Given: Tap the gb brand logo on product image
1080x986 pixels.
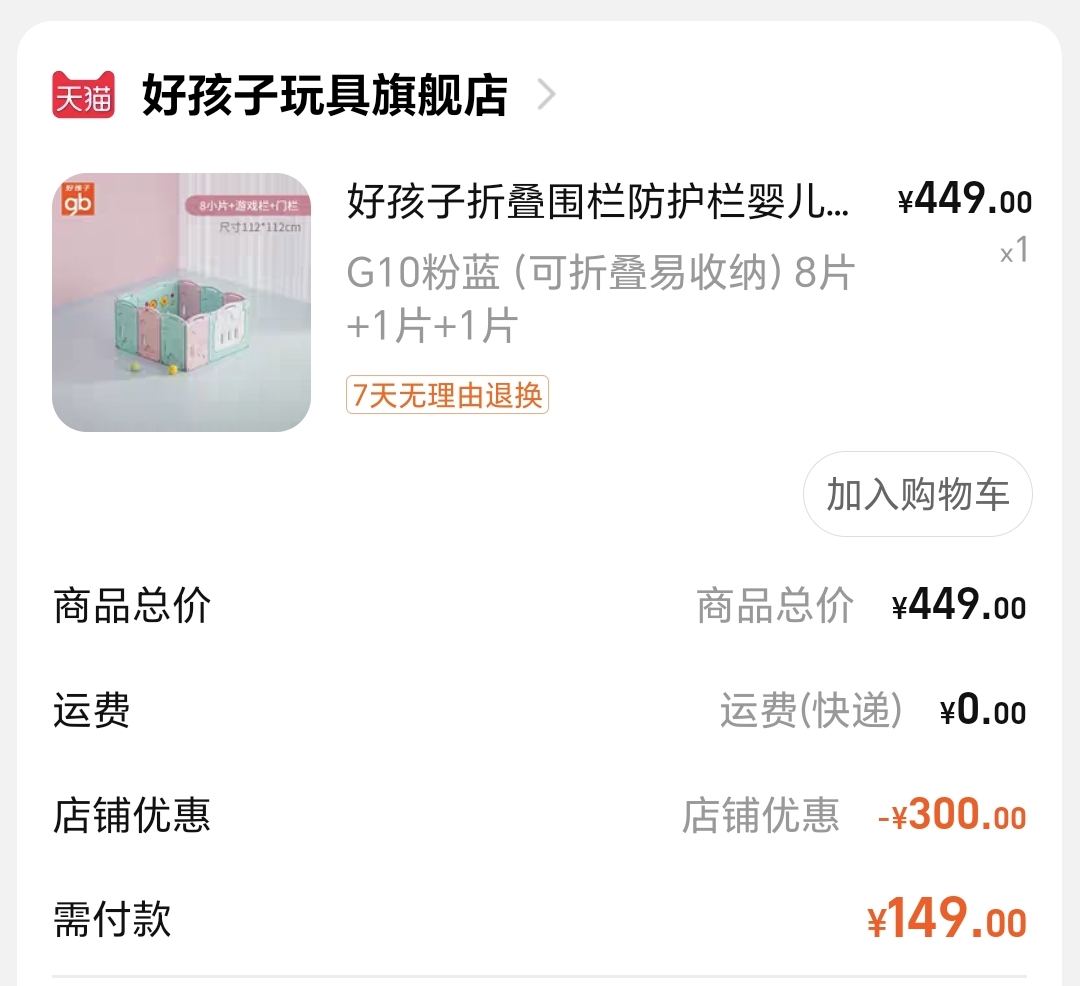Looking at the screenshot, I should pyautogui.click(x=78, y=200).
